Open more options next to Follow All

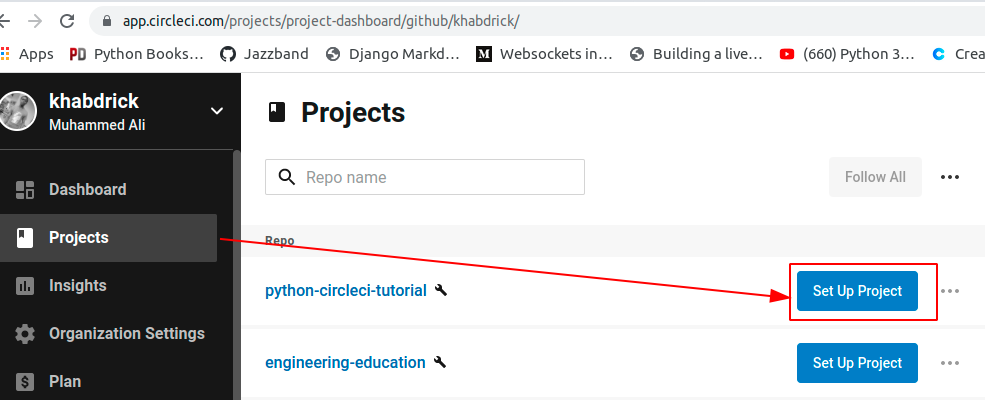(x=950, y=177)
